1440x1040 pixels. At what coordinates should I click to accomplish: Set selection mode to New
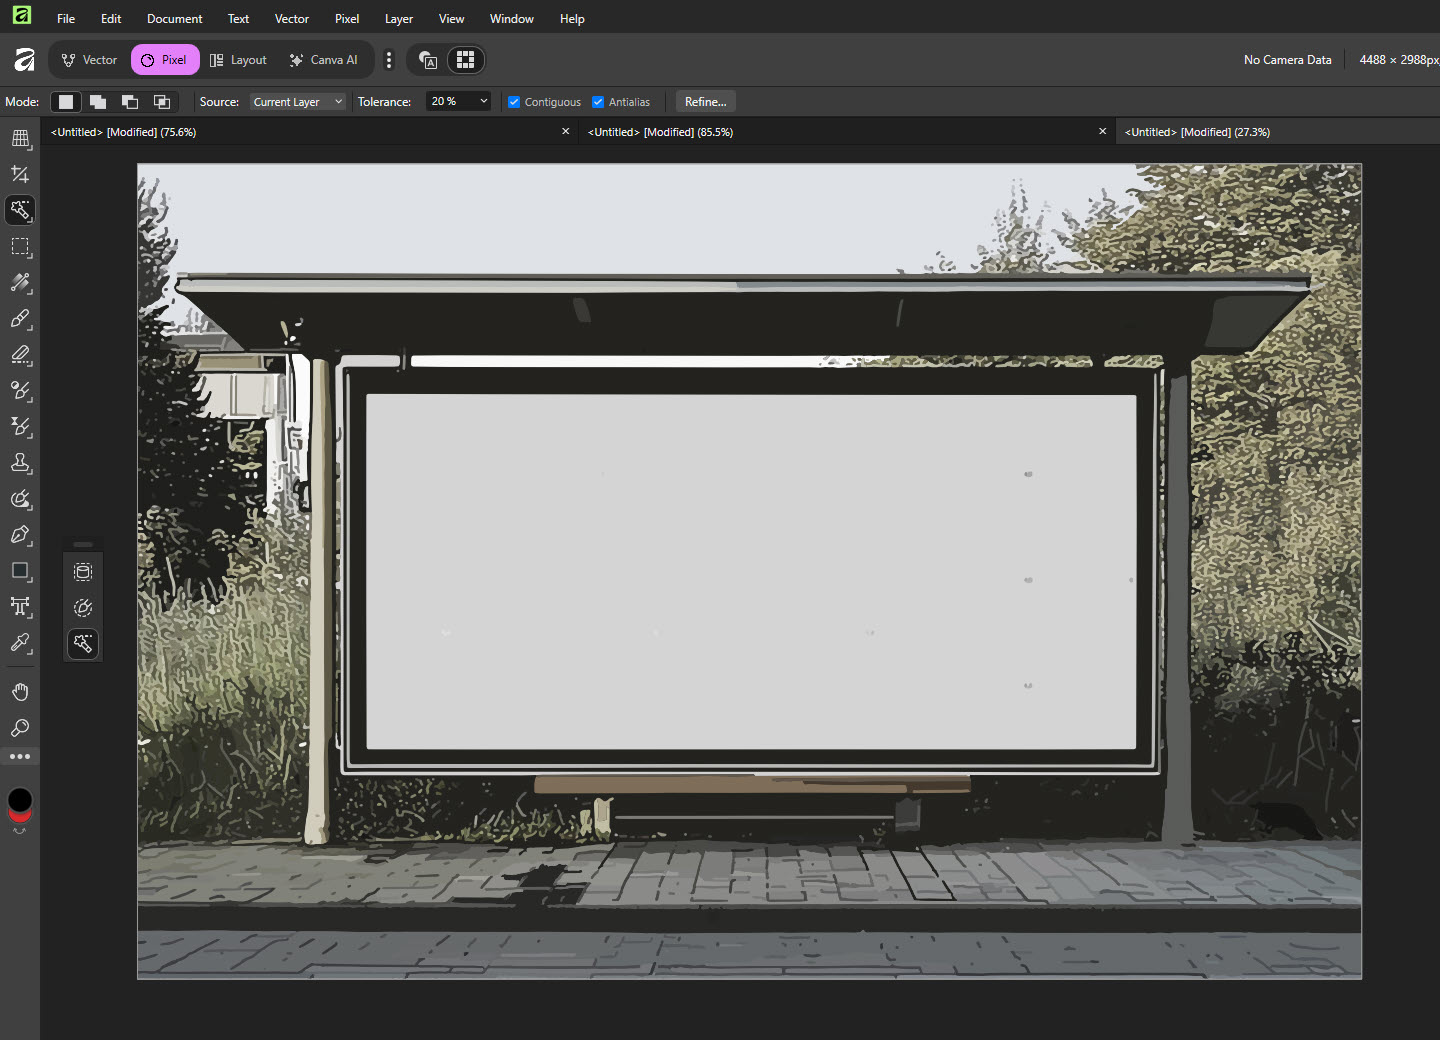66,102
